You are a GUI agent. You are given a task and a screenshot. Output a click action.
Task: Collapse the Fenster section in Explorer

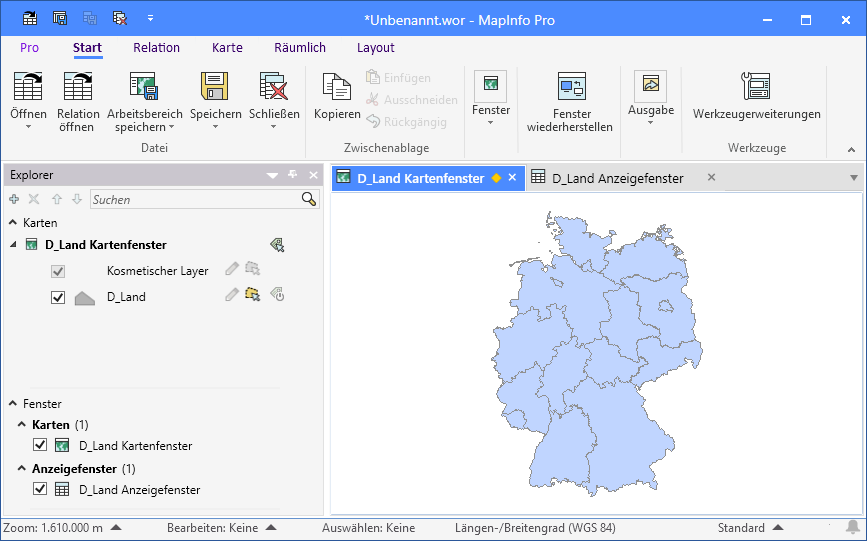(x=13, y=403)
